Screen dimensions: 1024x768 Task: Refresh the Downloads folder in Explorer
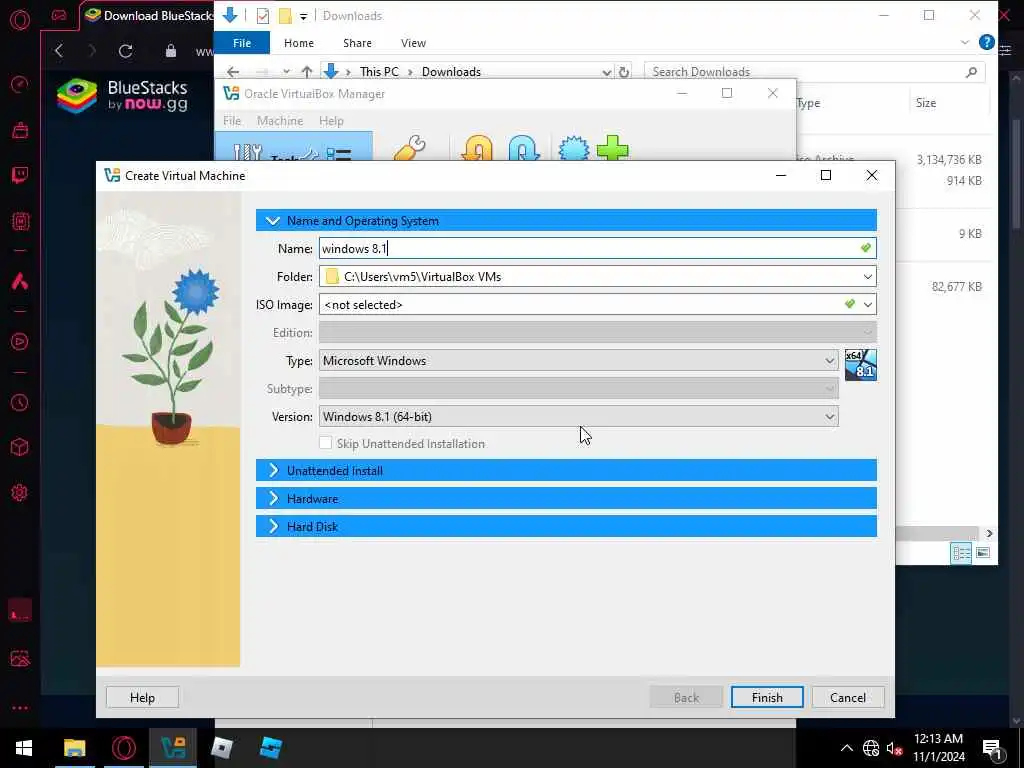pos(624,72)
